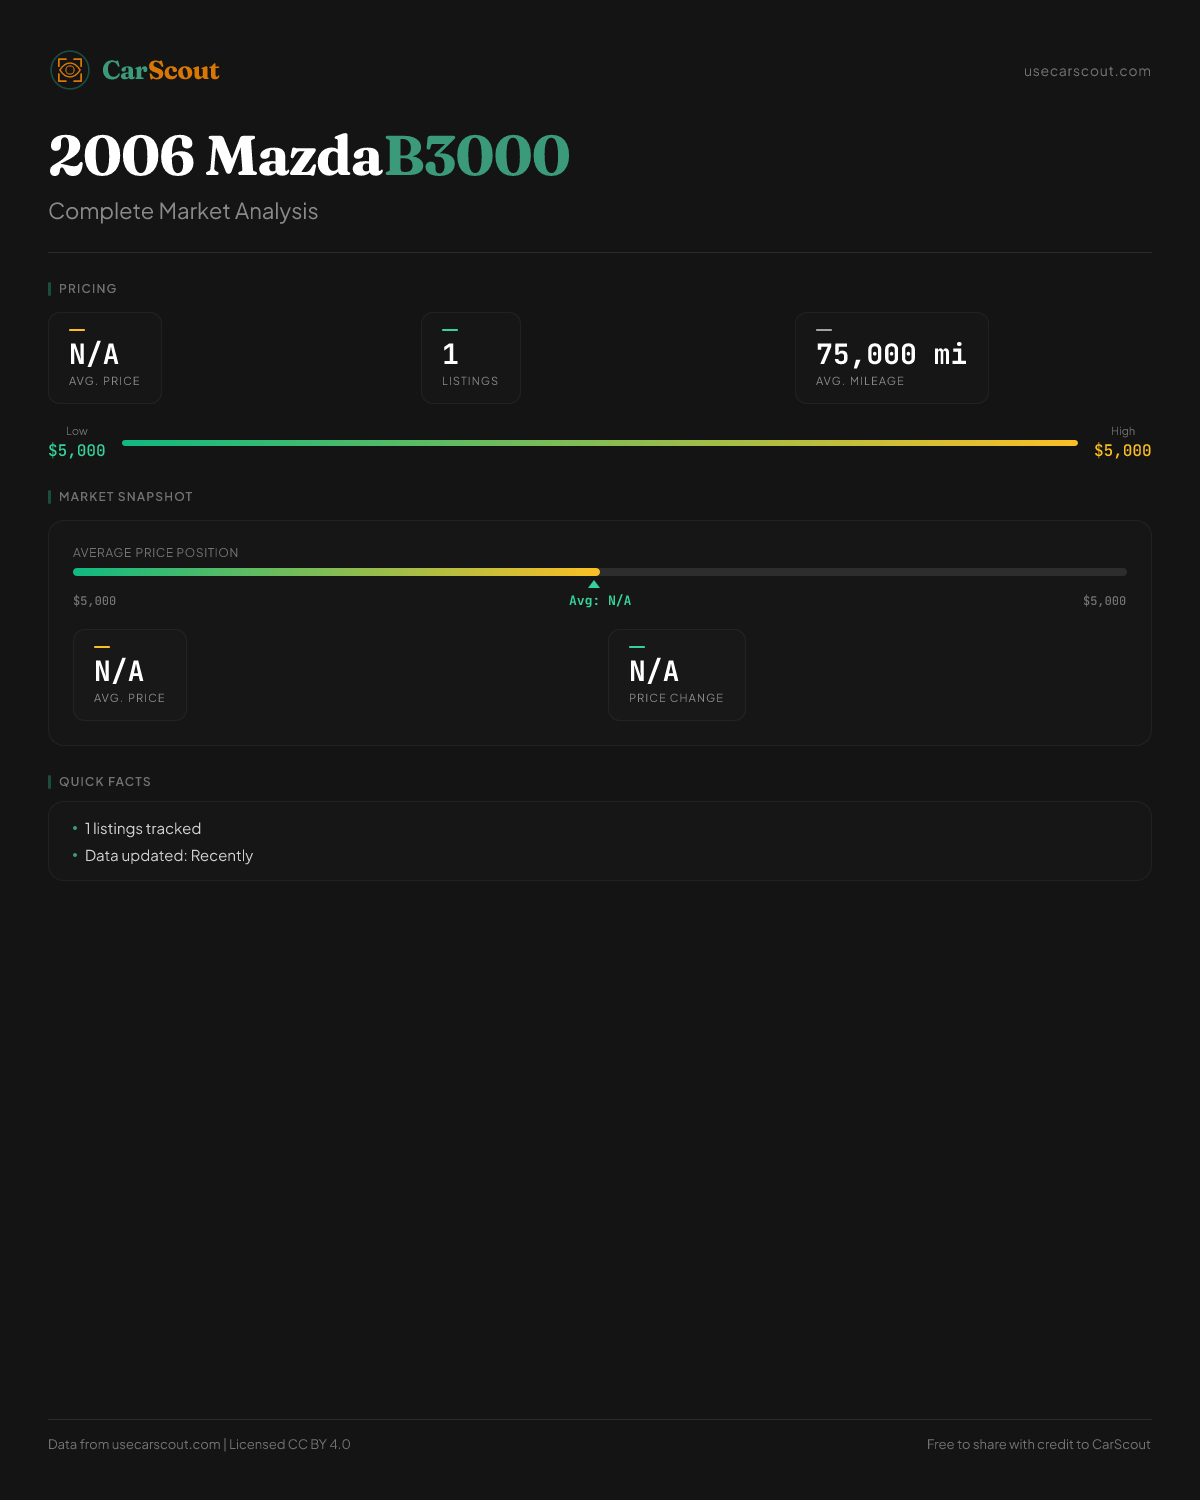Click the Market Snapshot section heading
The image size is (1200, 1500).
[x=125, y=497]
